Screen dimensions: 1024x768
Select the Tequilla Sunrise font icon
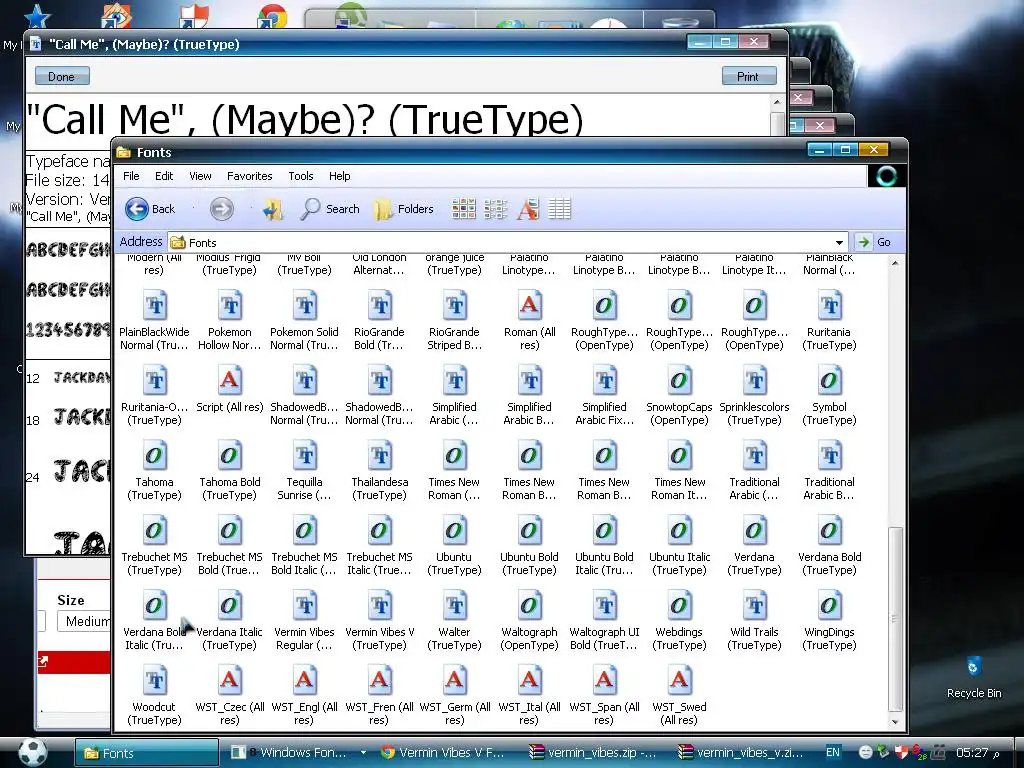point(304,456)
